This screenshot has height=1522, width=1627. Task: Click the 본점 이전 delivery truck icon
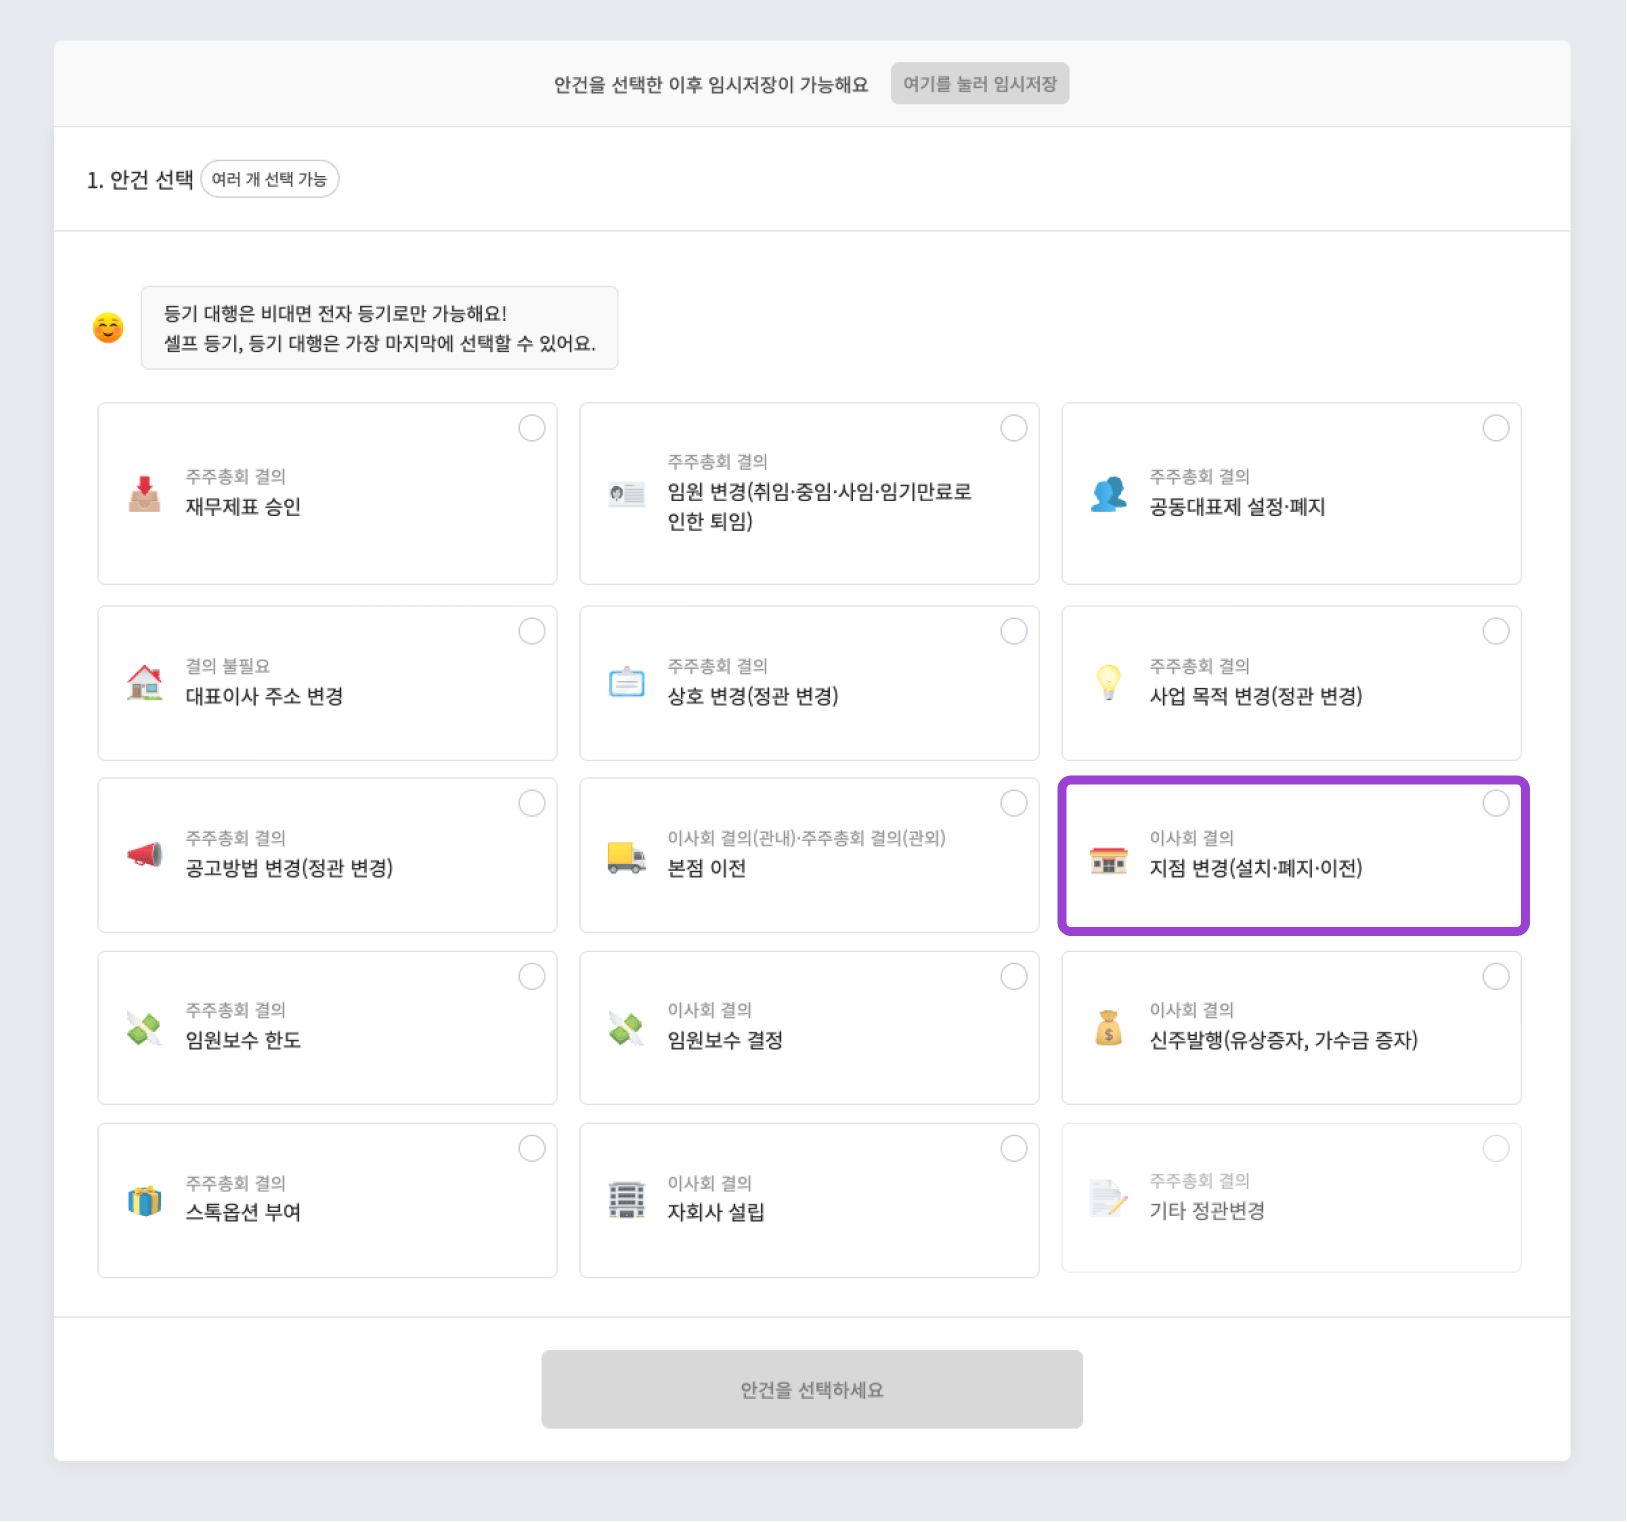pyautogui.click(x=627, y=857)
